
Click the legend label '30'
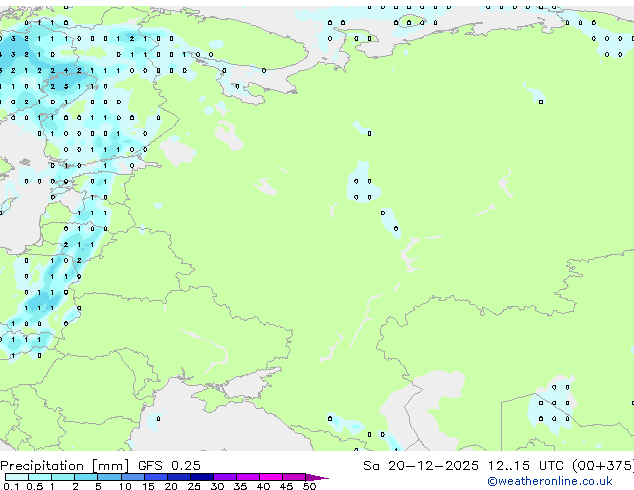tap(217, 486)
